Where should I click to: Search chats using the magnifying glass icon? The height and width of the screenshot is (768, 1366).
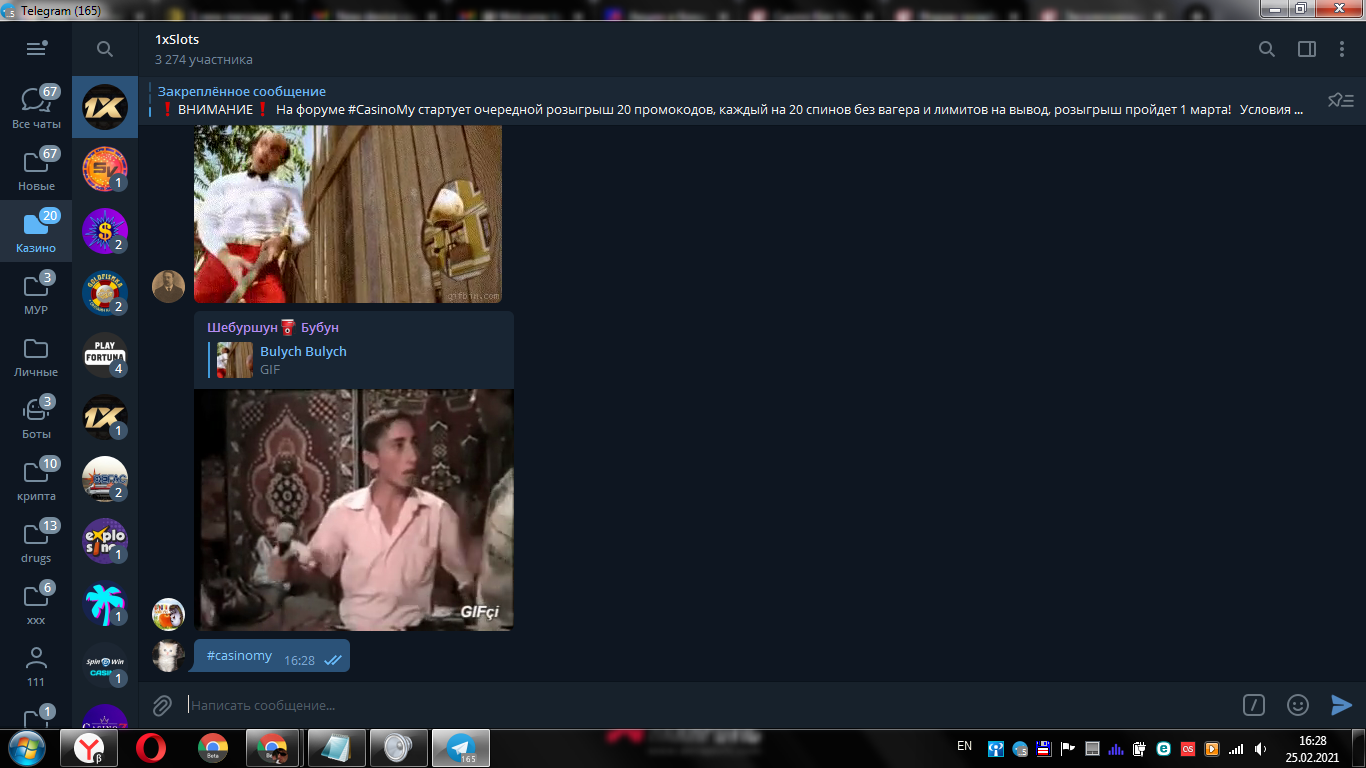[x=103, y=48]
